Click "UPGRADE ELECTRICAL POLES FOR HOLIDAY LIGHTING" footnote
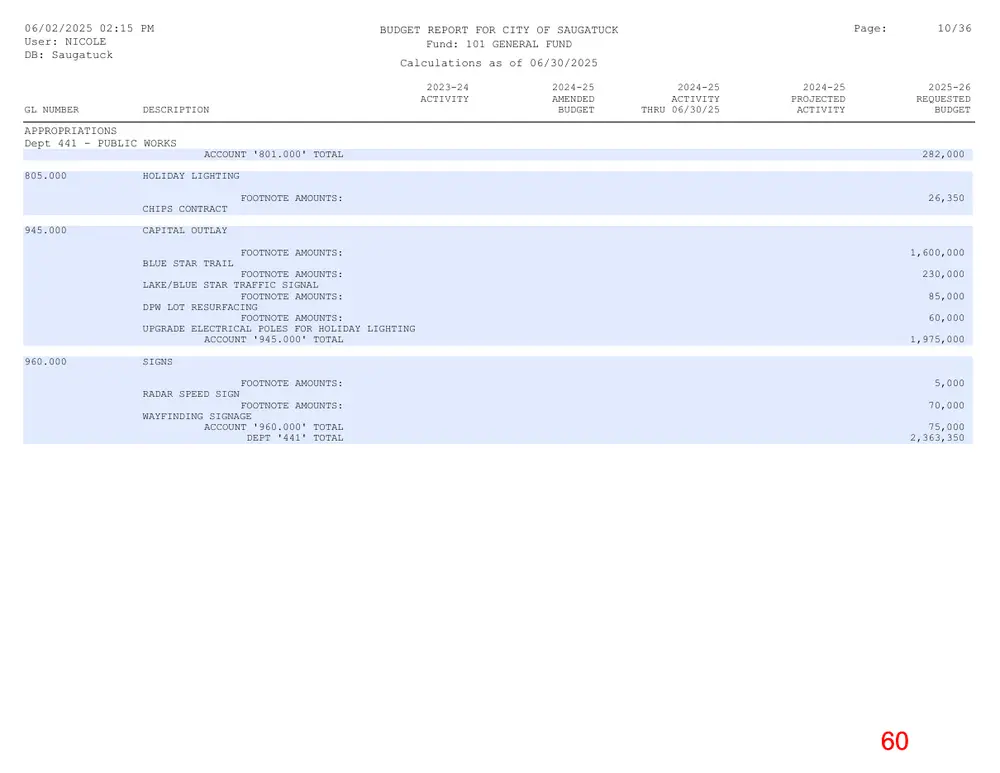1000x773 pixels. point(279,329)
